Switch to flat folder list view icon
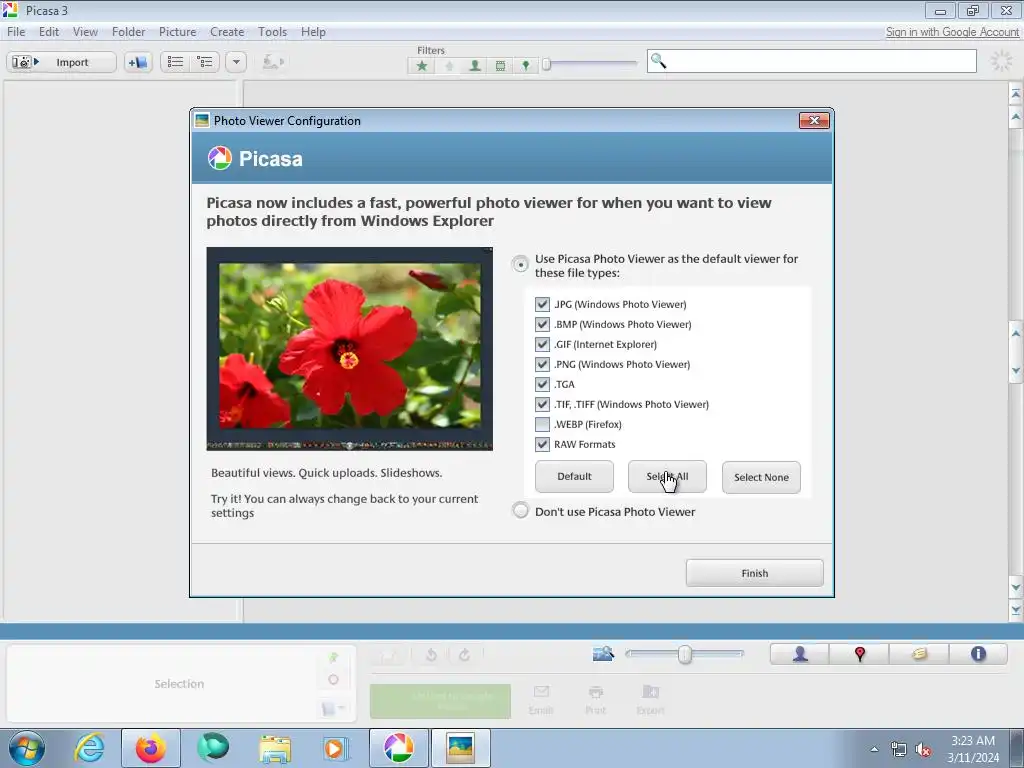Image resolution: width=1024 pixels, height=768 pixels. 175,62
